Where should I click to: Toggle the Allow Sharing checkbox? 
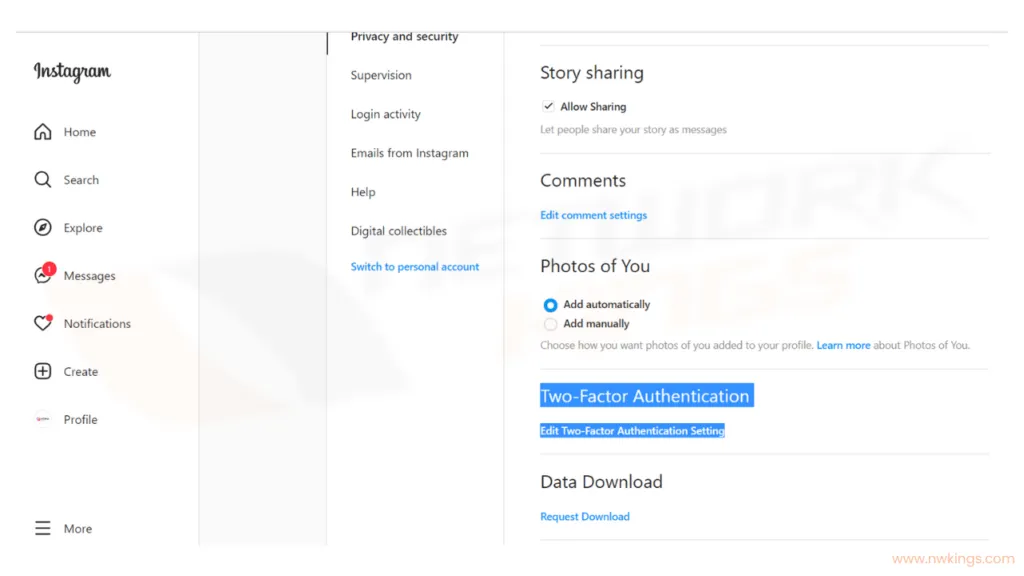548,106
